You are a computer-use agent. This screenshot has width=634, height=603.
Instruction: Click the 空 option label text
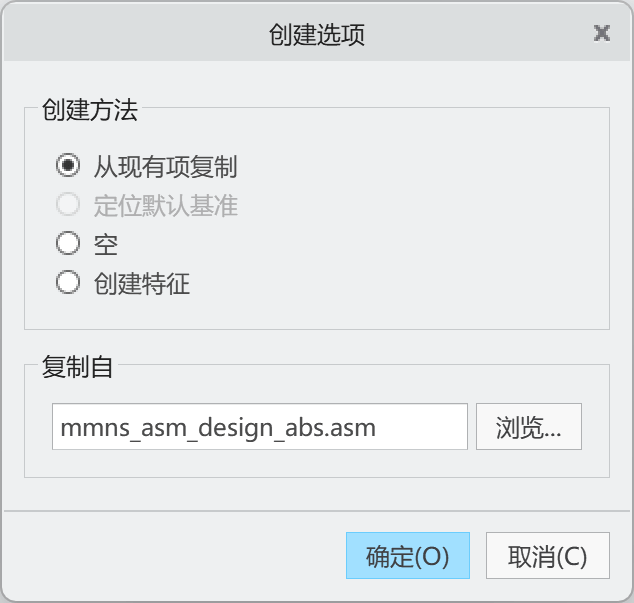coord(106,244)
